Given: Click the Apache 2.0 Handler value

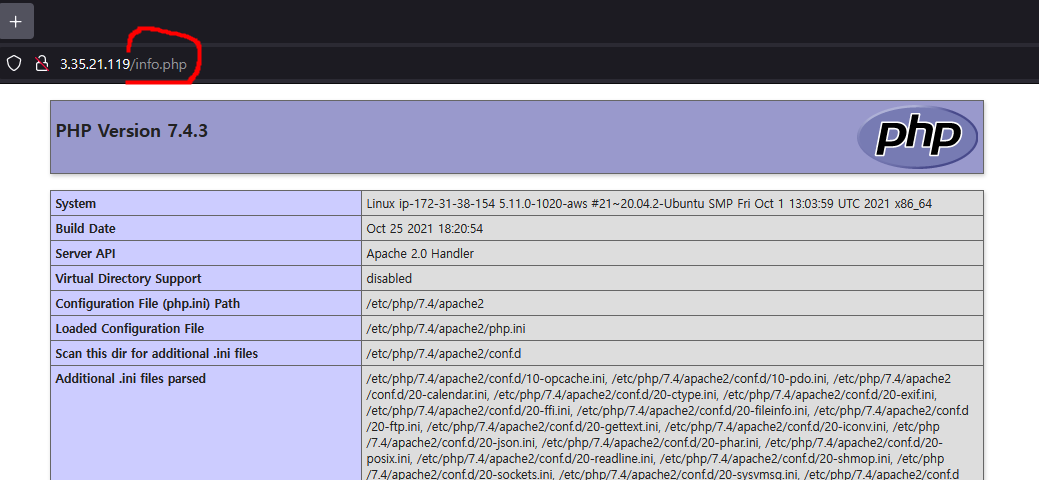Looking at the screenshot, I should click(x=420, y=254).
